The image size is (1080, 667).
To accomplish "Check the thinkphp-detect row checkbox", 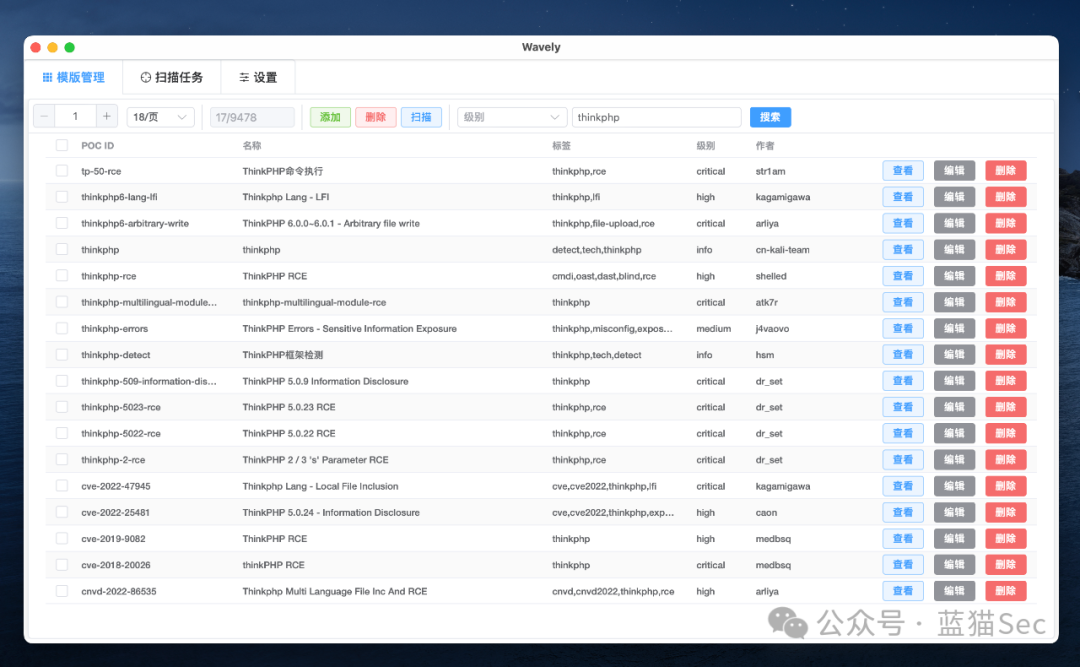I will 62,355.
